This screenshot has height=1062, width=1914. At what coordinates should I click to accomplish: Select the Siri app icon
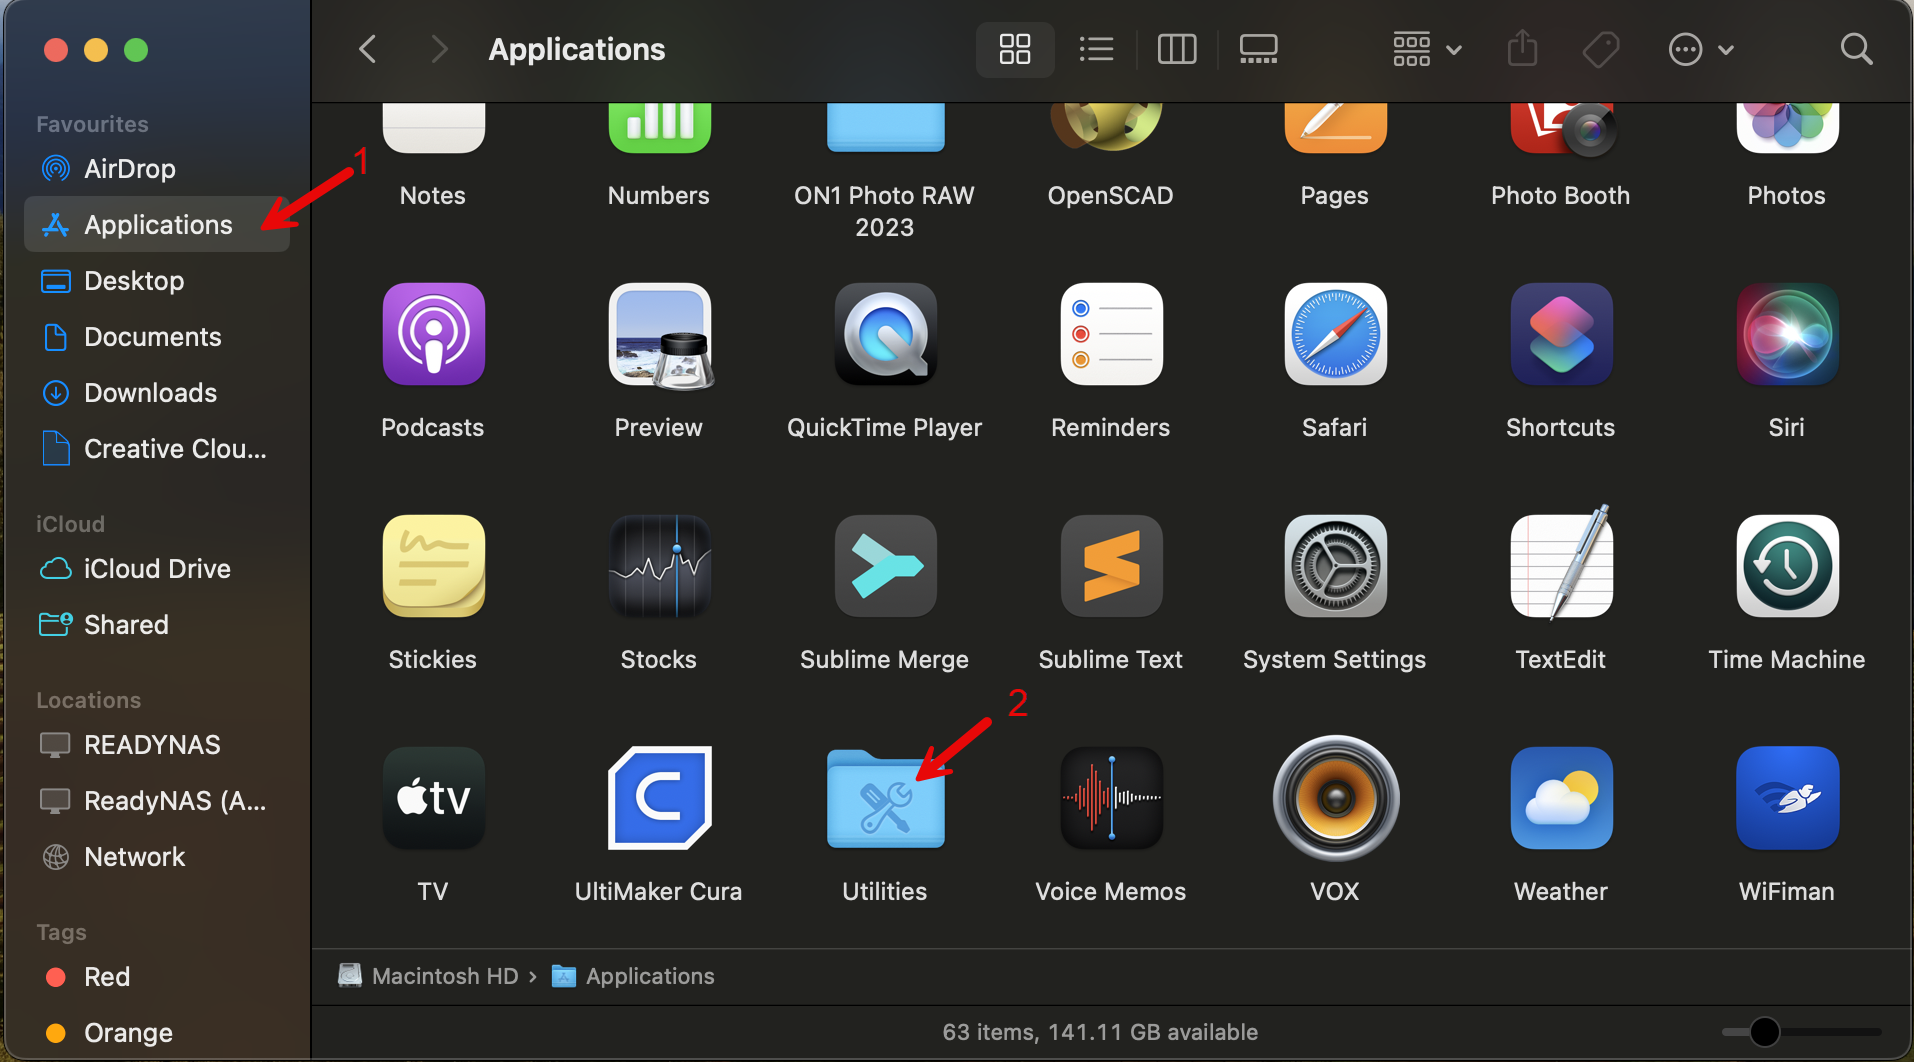coord(1787,334)
